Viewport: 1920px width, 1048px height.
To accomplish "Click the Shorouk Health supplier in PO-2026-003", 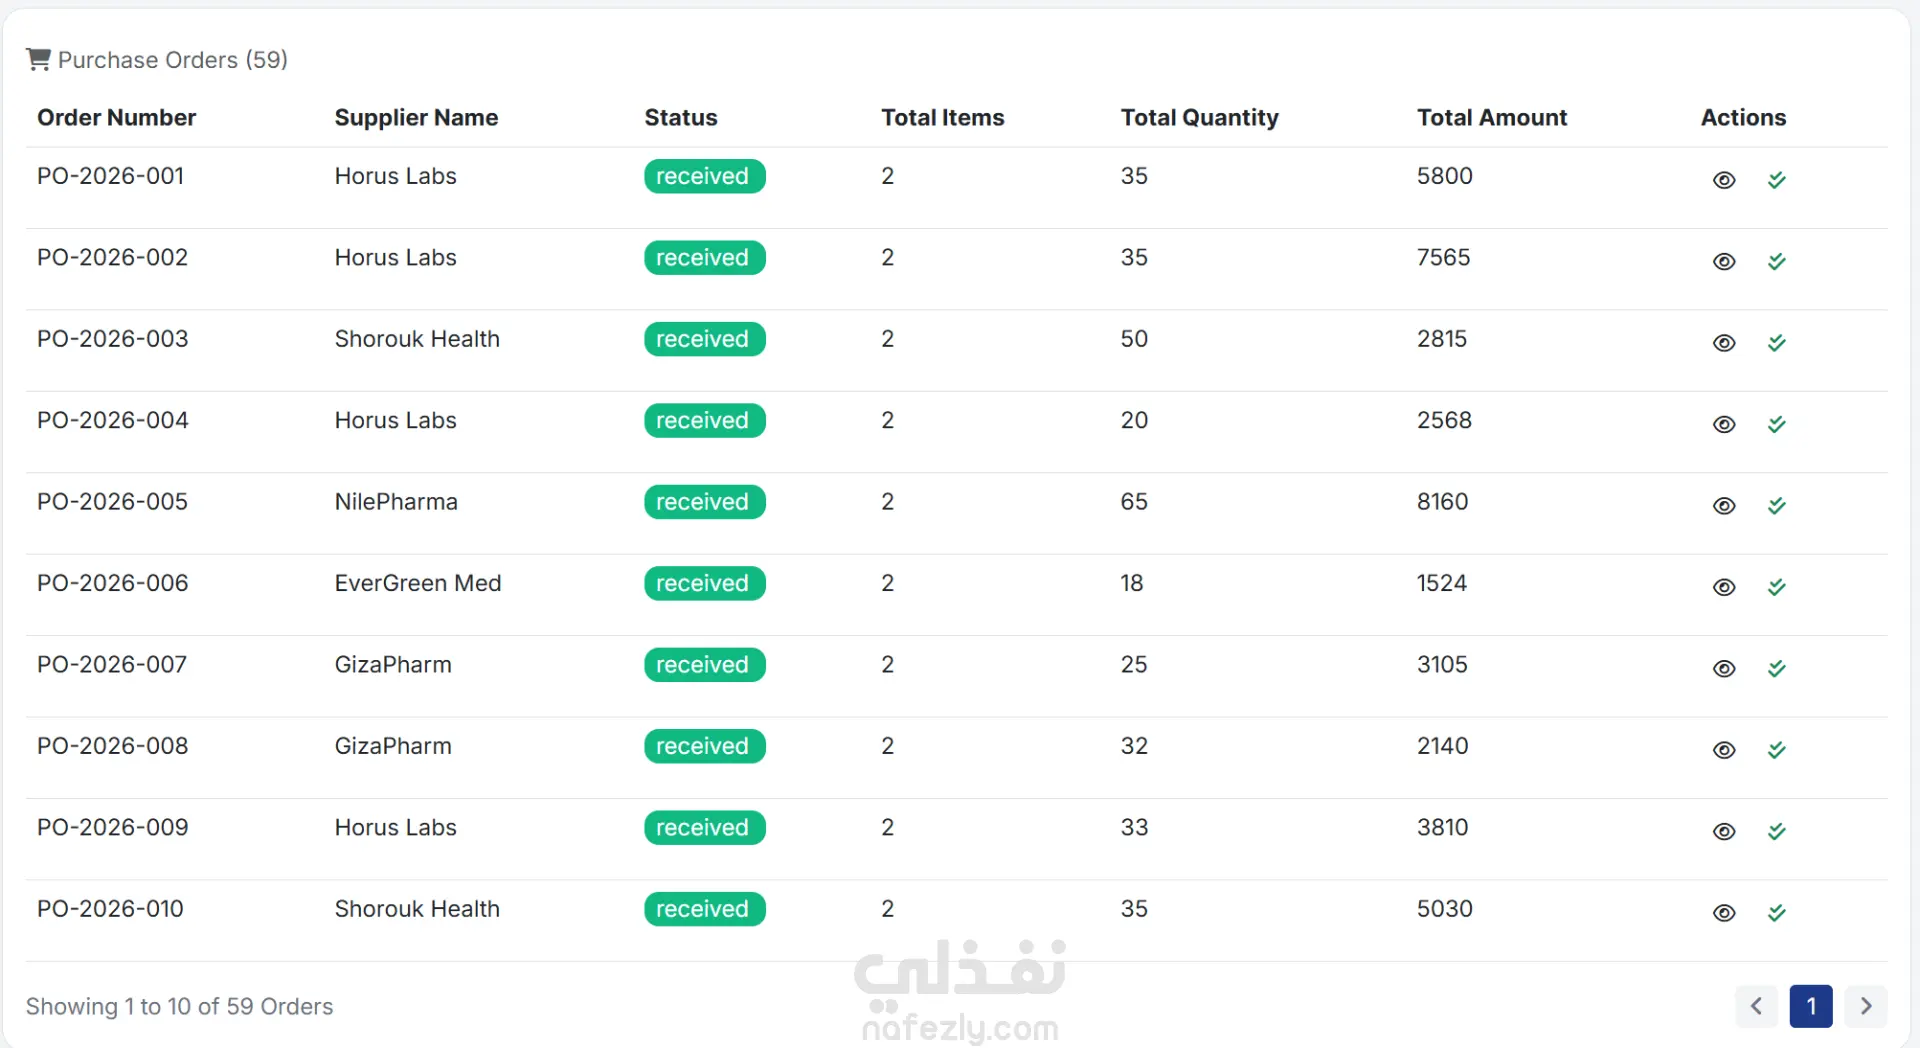I will pyautogui.click(x=417, y=339).
